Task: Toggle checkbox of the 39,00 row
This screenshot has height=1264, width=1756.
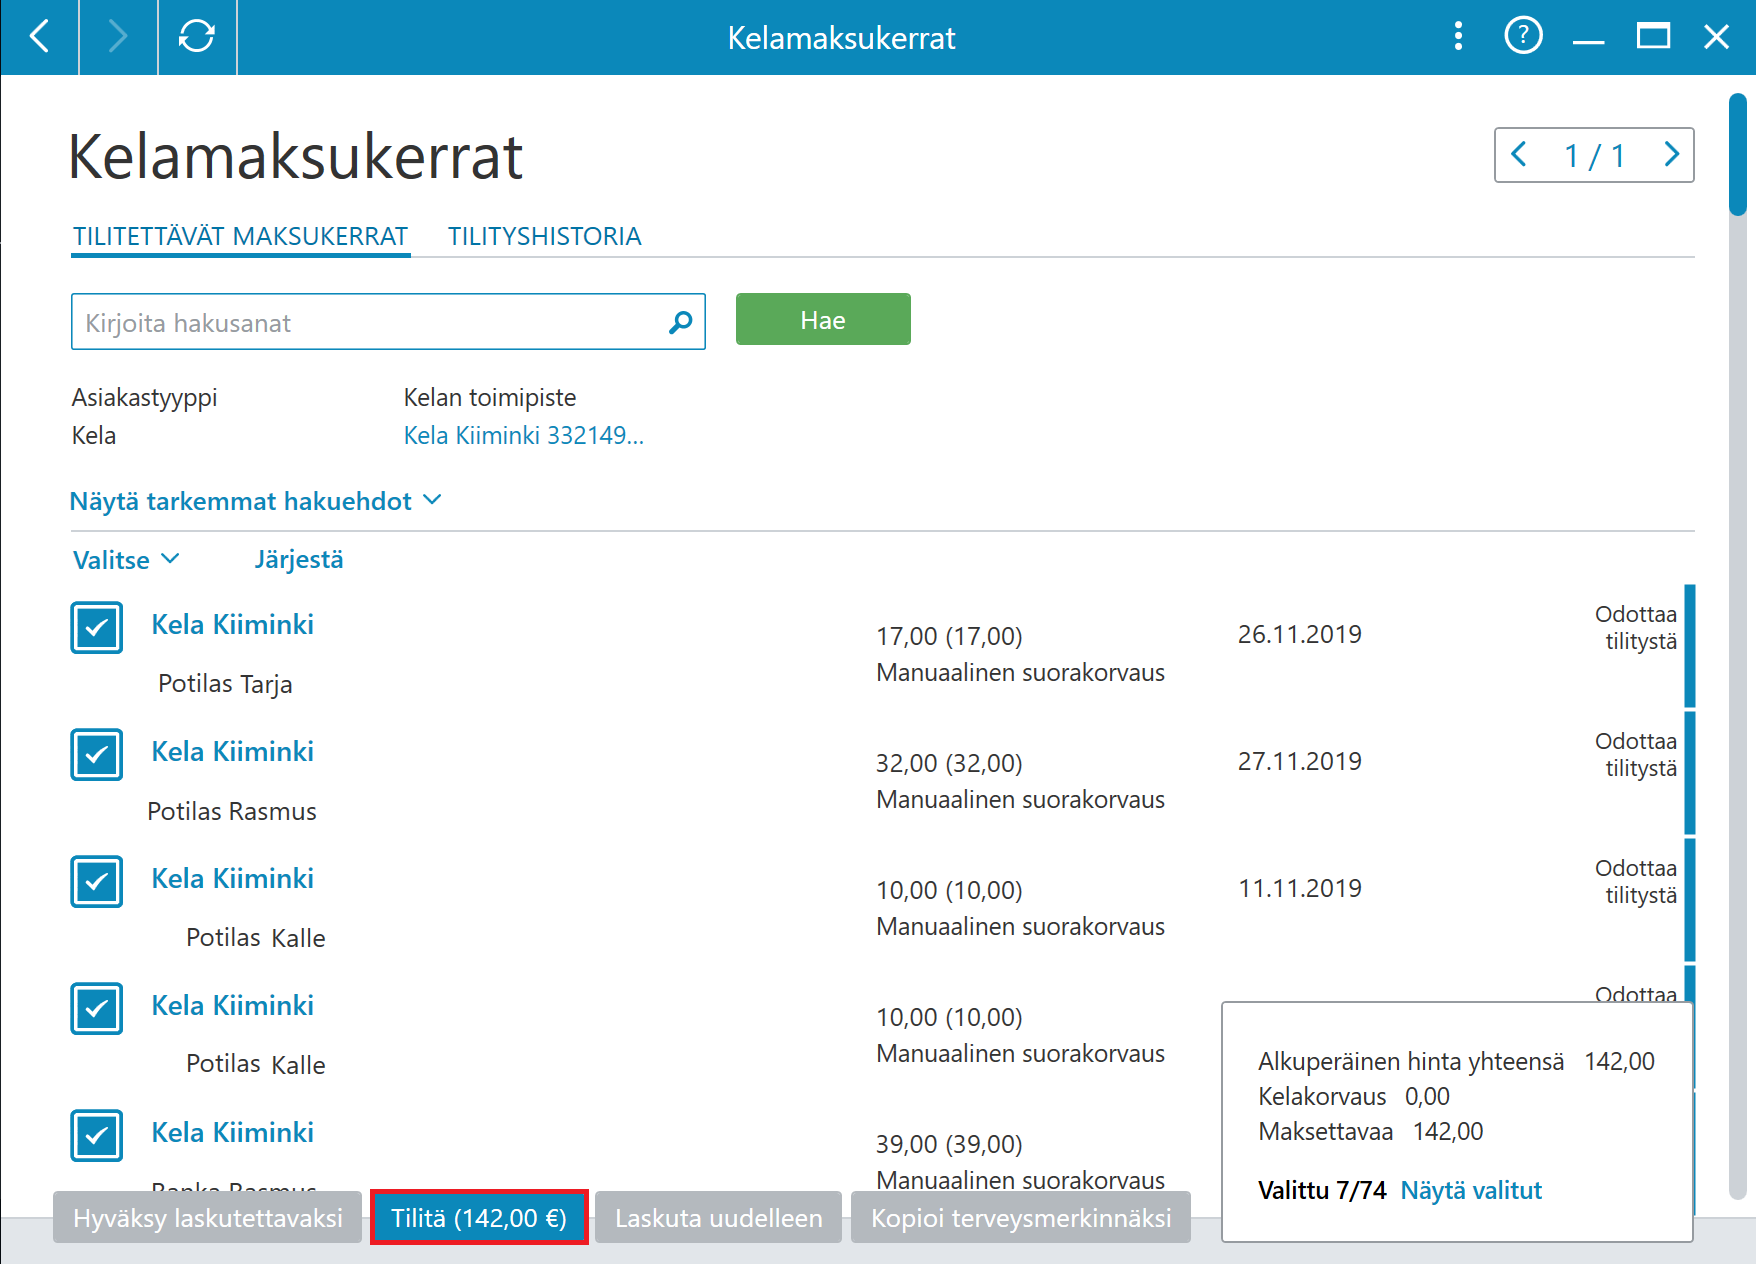Action: (97, 1135)
